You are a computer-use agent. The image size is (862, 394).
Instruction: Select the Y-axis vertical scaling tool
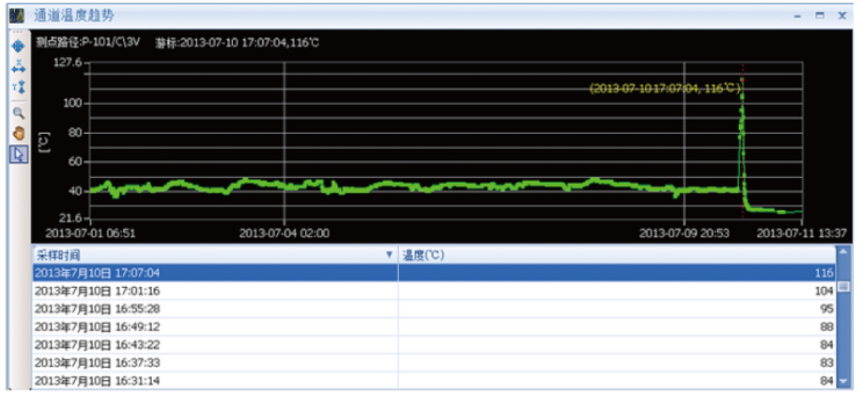19,87
